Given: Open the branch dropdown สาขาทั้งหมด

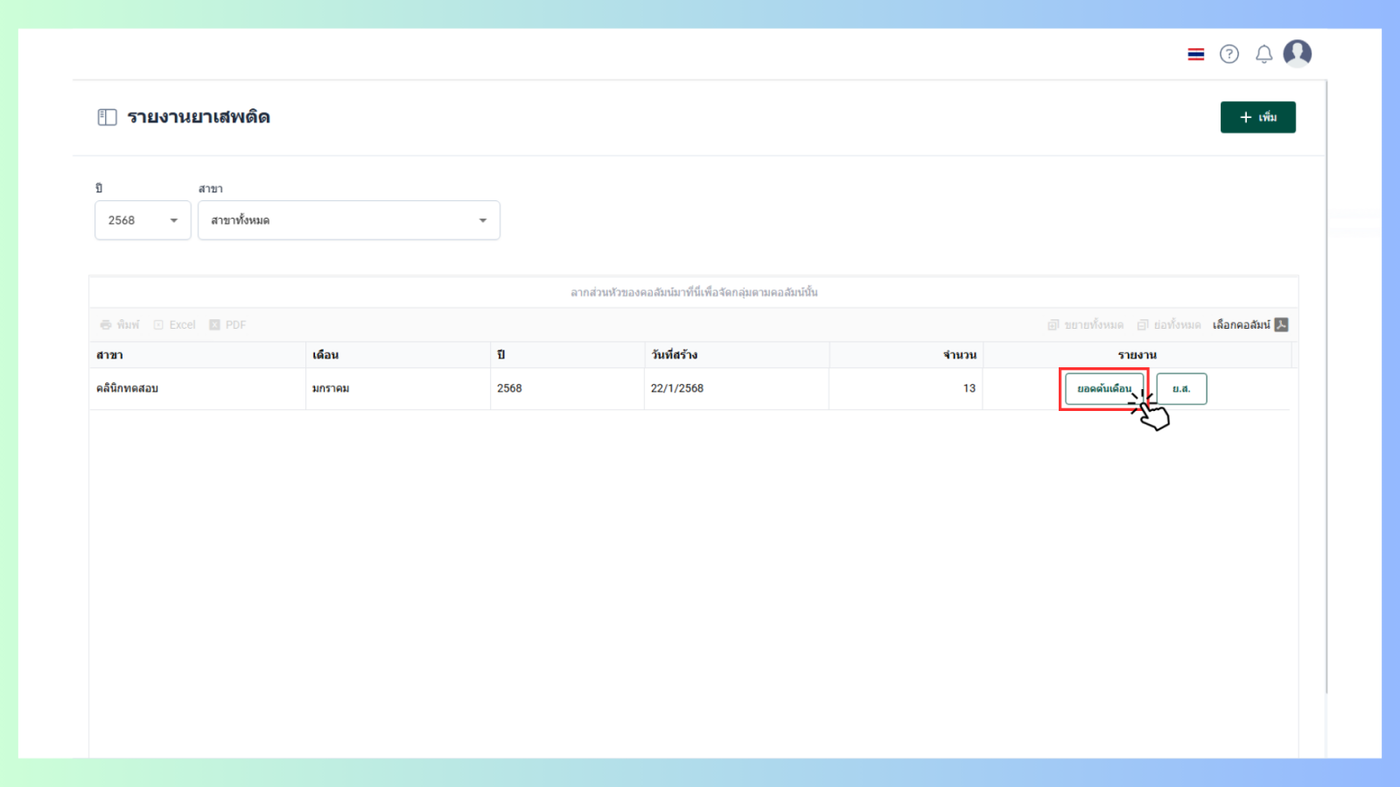Looking at the screenshot, I should pos(349,220).
